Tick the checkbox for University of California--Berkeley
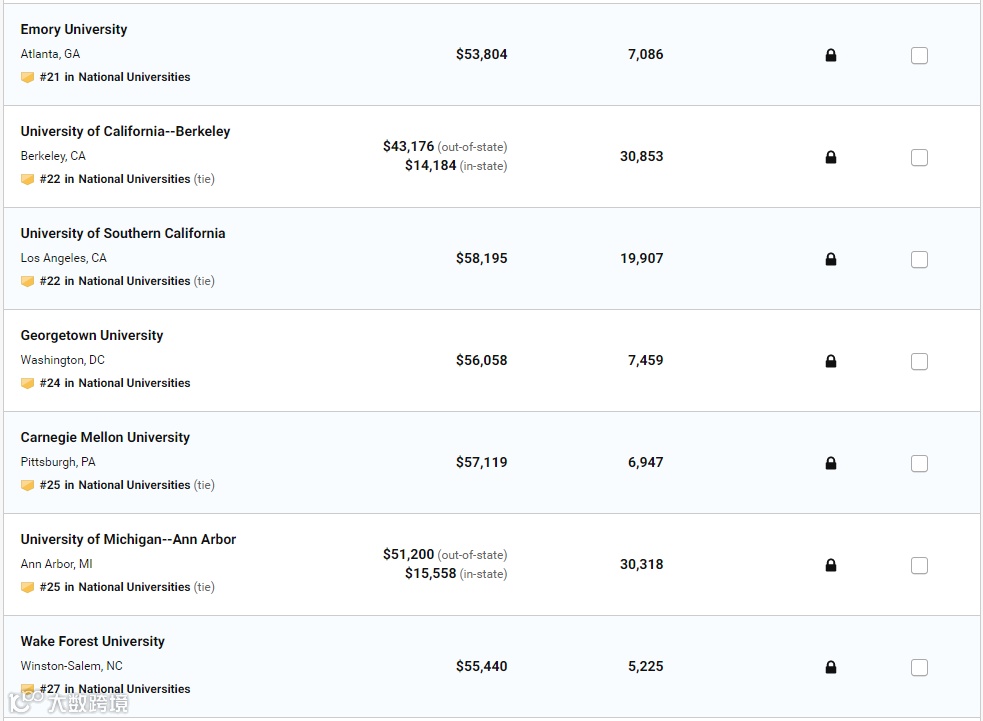Image resolution: width=983 pixels, height=721 pixels. pyautogui.click(x=919, y=158)
